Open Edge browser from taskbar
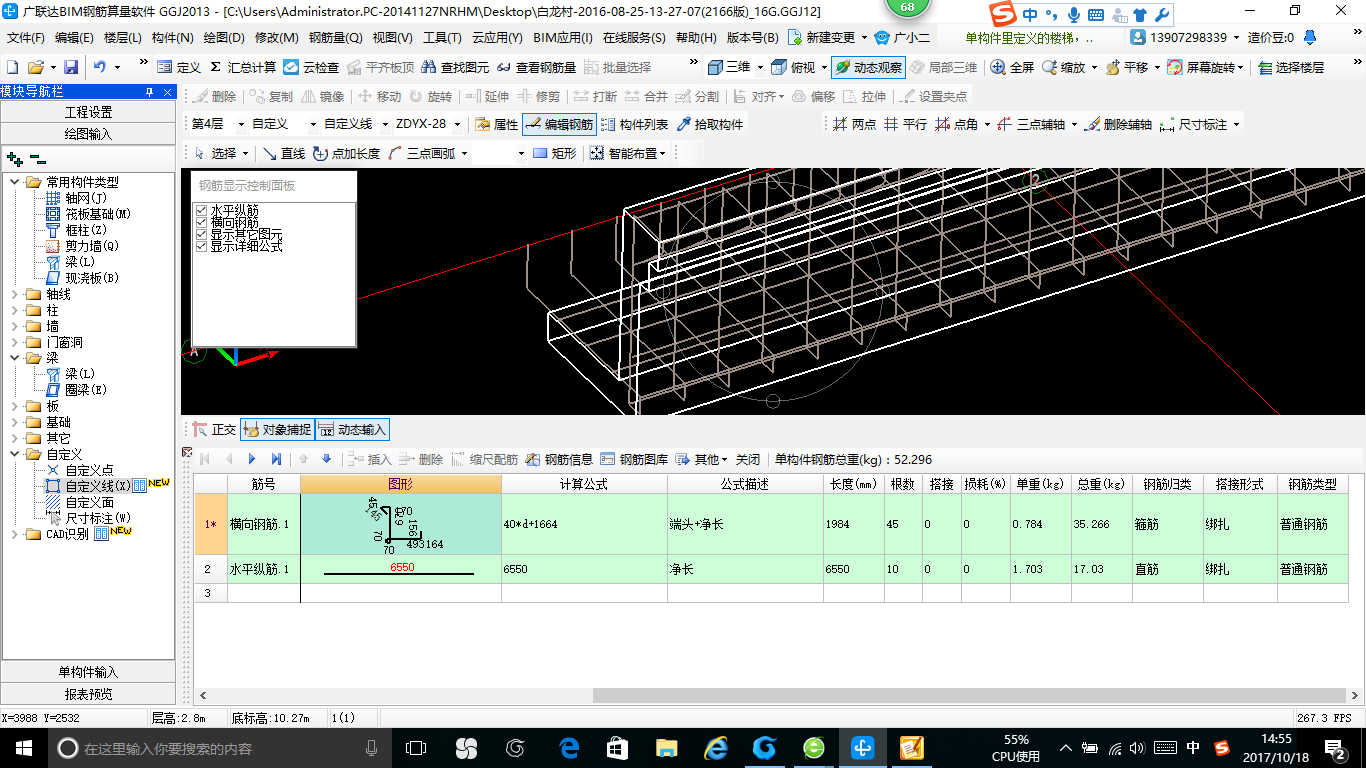This screenshot has width=1366, height=768. coord(570,747)
